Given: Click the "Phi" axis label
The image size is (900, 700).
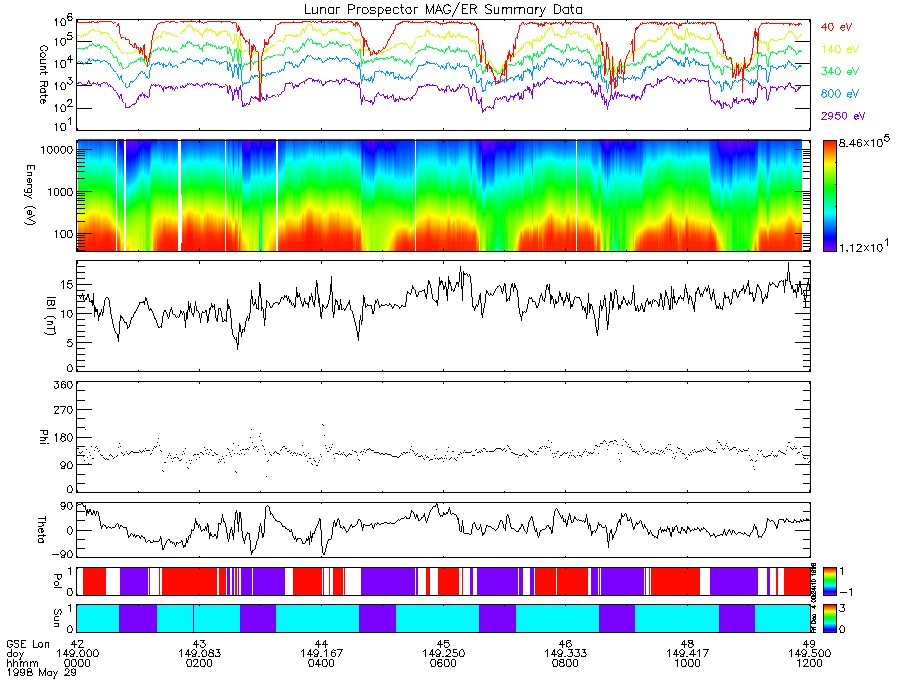Looking at the screenshot, I should coord(43,437).
